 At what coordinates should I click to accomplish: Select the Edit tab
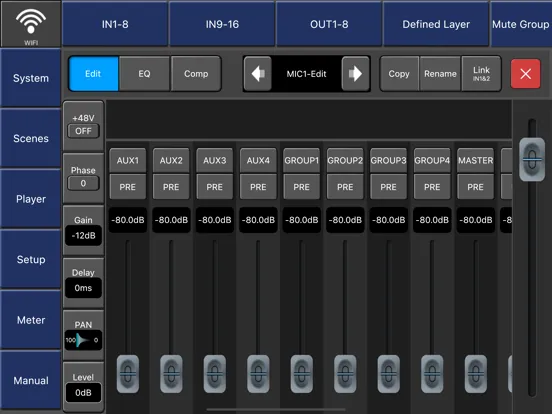[94, 74]
